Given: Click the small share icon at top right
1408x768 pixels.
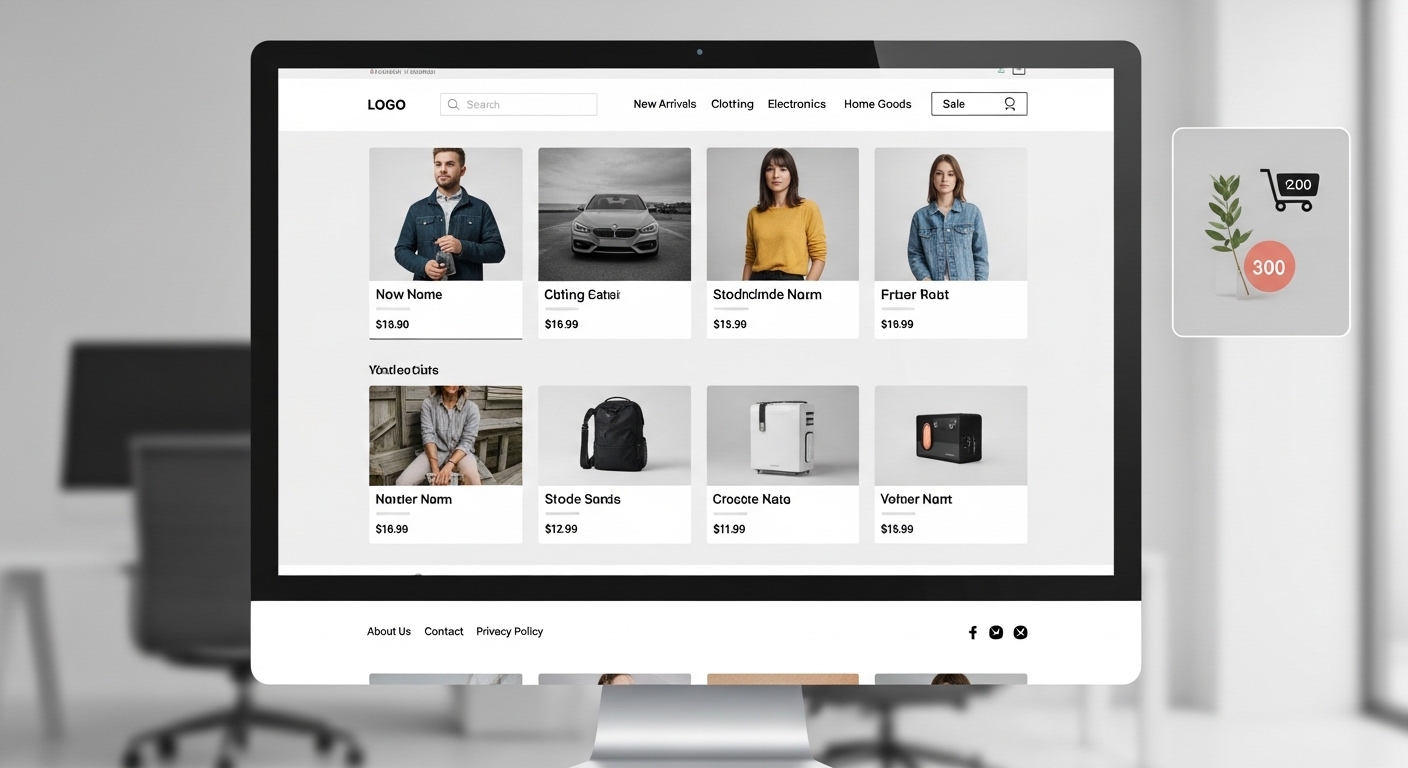Looking at the screenshot, I should coord(1001,70).
